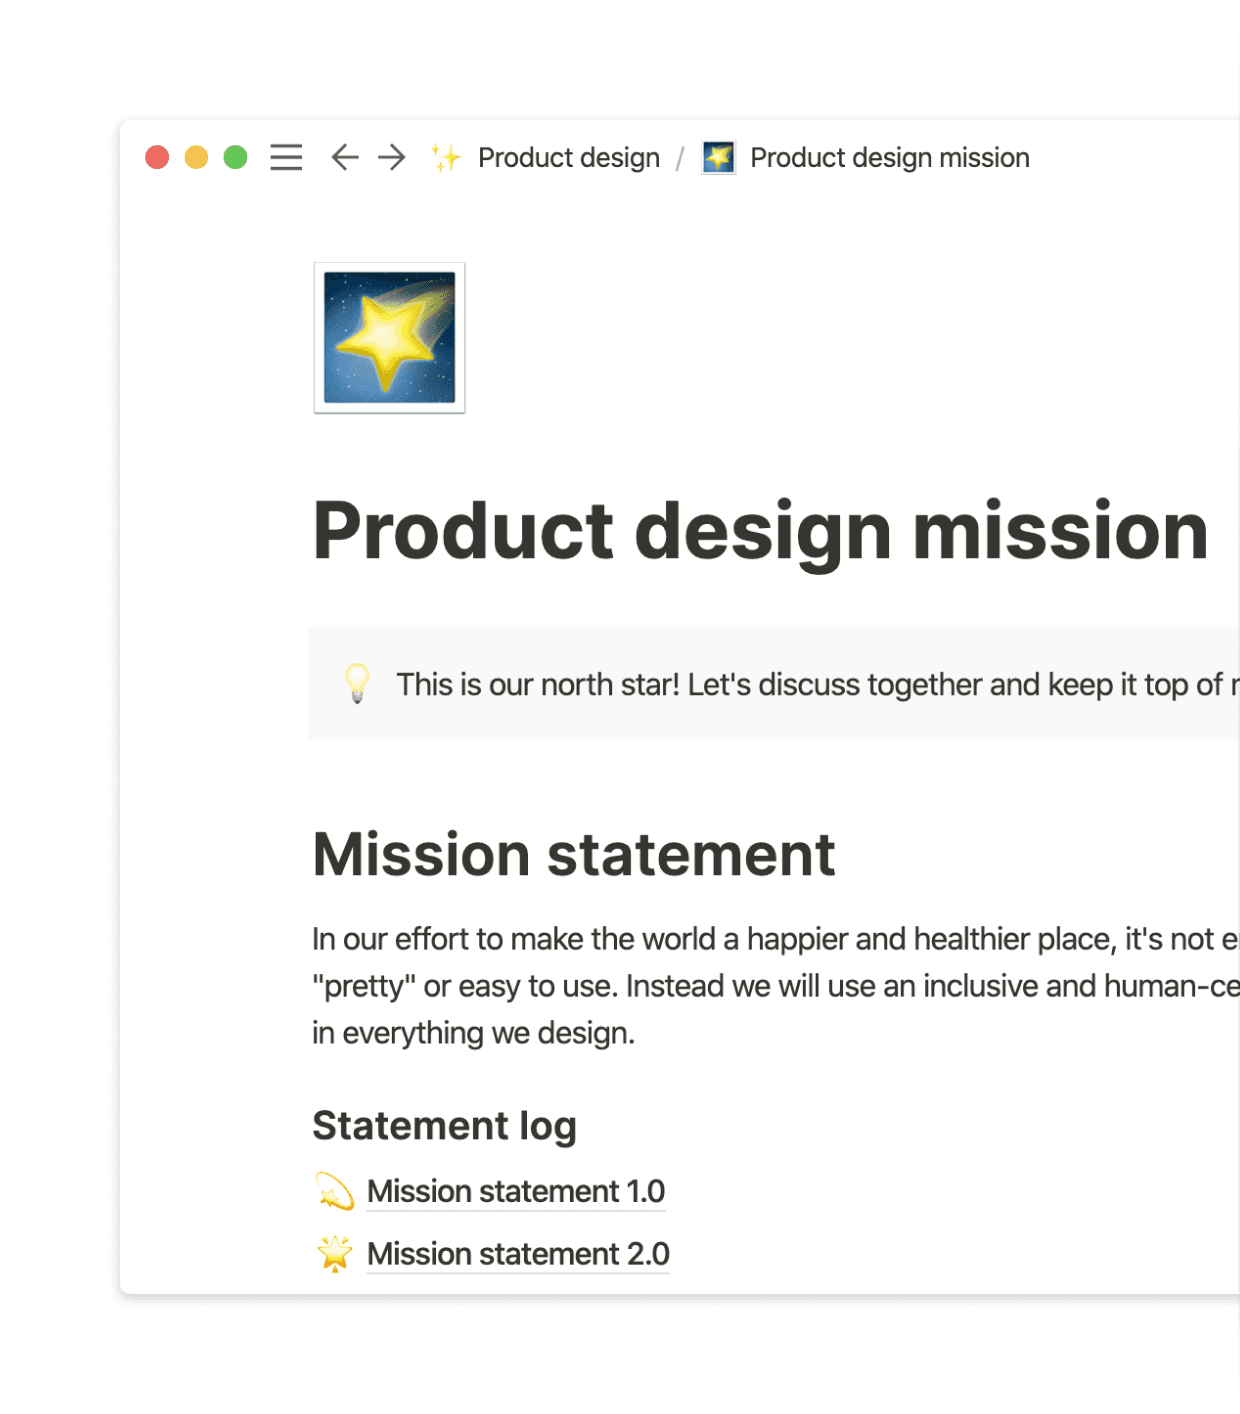Click the back navigation arrow

[343, 157]
